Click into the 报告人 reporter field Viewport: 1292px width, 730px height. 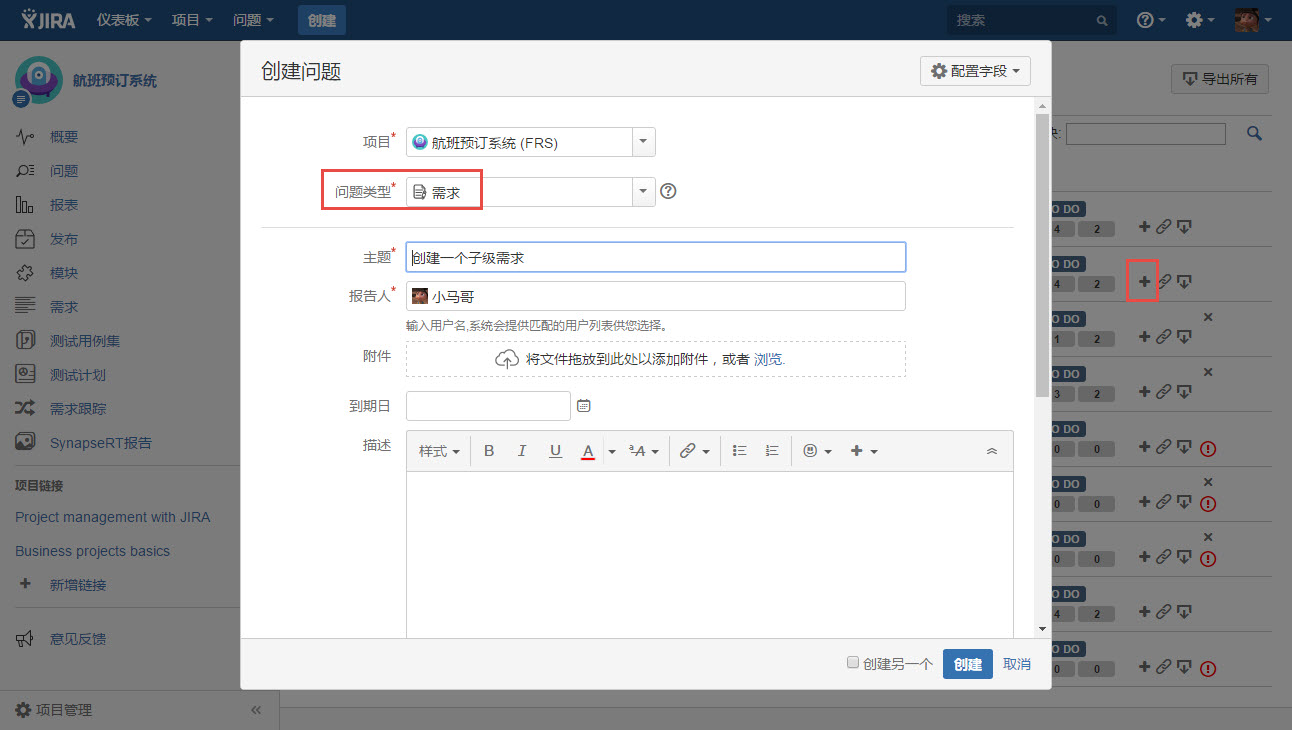[656, 296]
